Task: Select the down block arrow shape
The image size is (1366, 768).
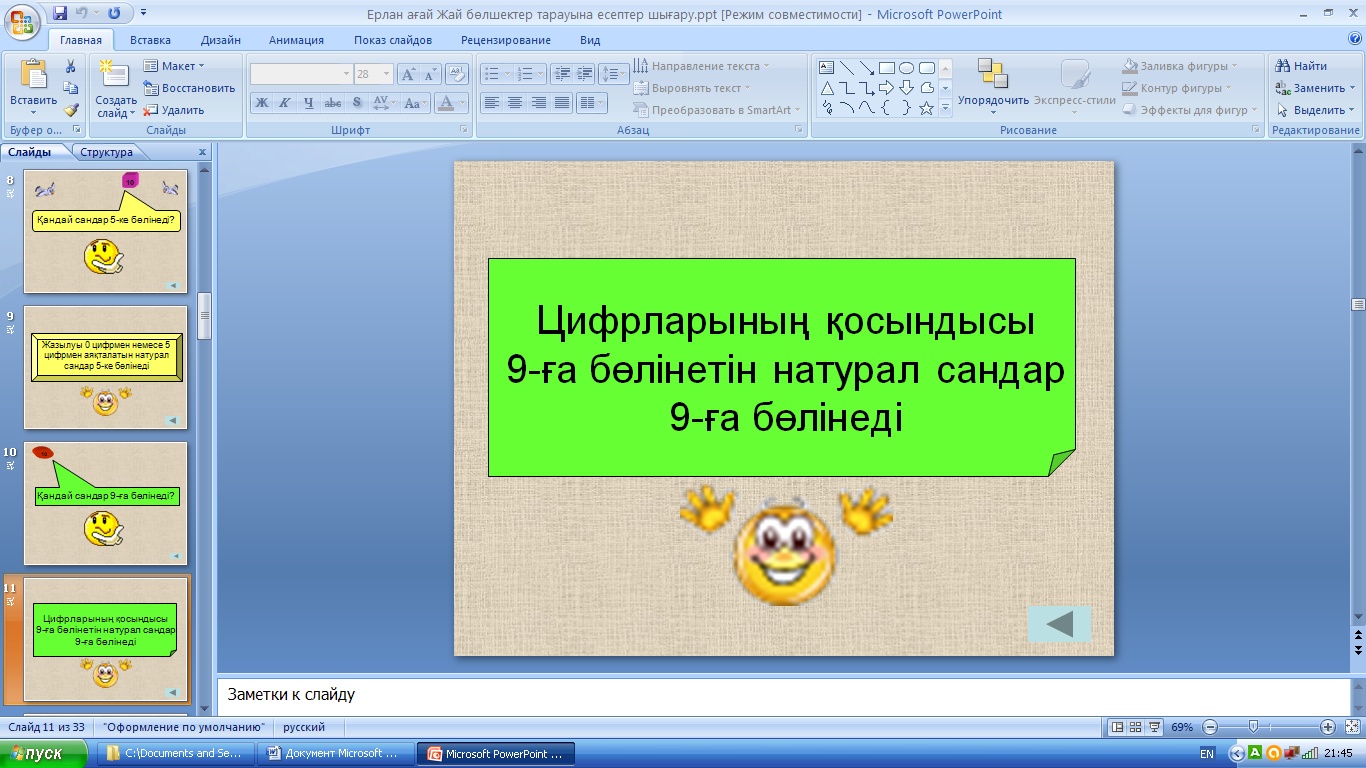Action: [x=907, y=88]
